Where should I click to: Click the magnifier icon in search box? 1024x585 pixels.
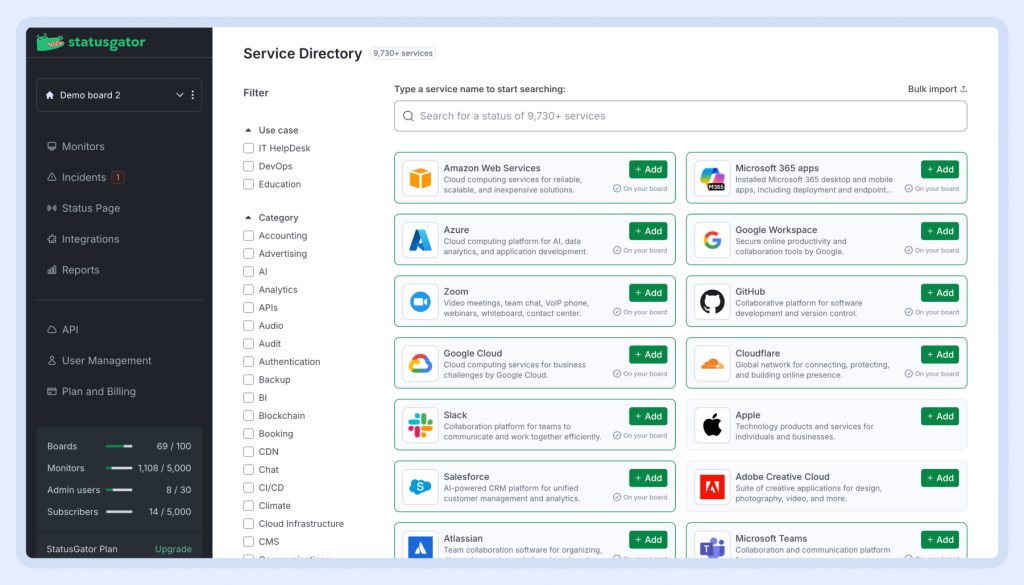coord(408,116)
